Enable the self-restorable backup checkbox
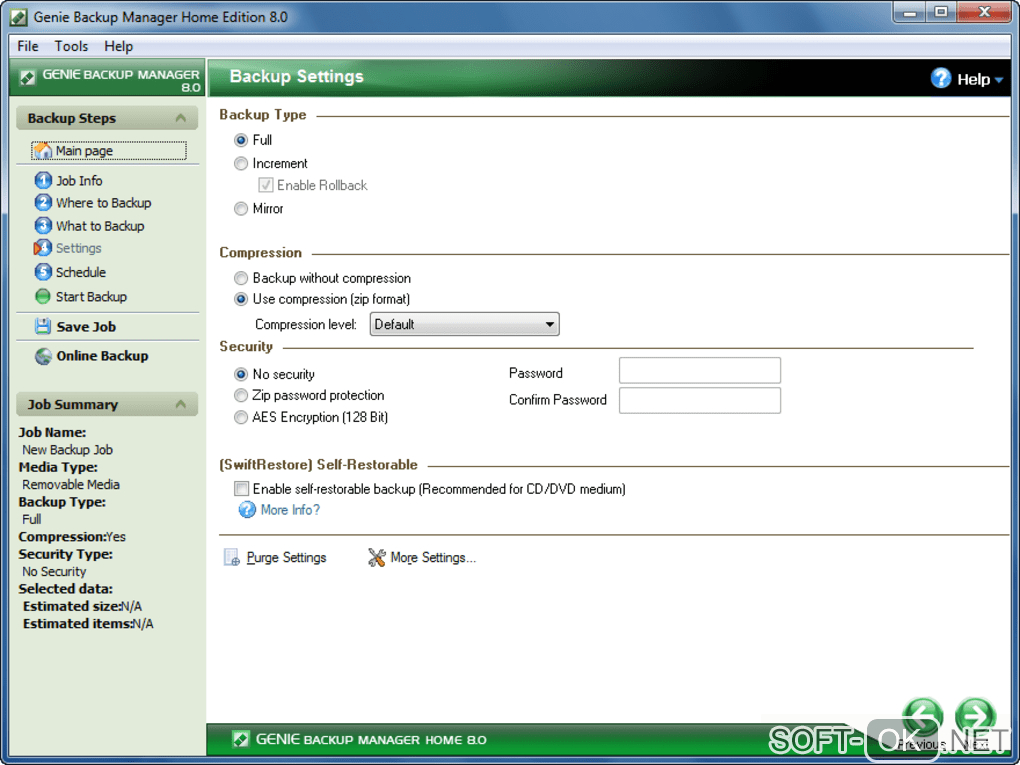The image size is (1020, 765). click(x=241, y=489)
